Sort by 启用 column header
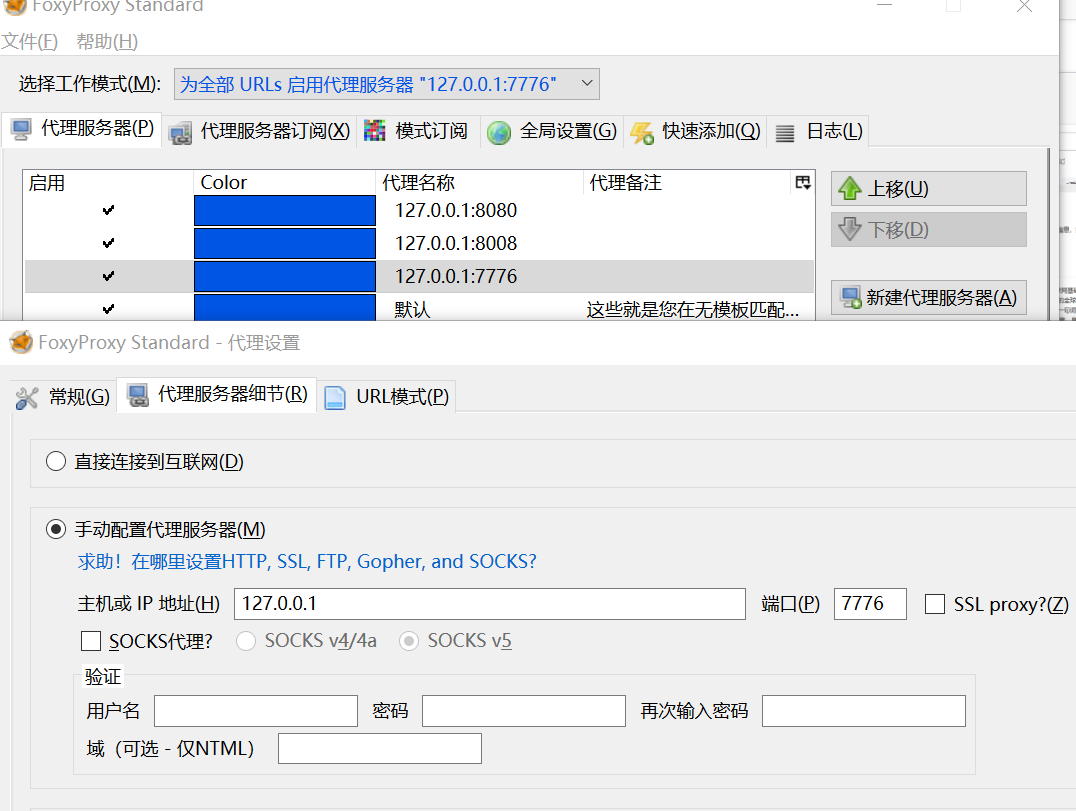The image size is (1076, 811). tap(108, 183)
